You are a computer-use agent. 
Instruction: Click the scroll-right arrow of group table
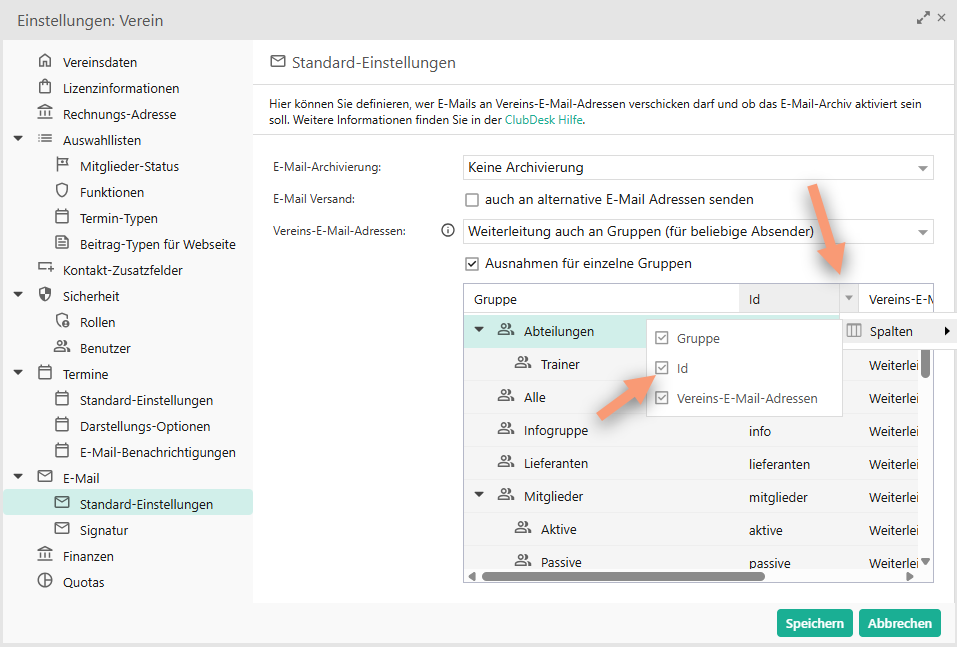point(910,576)
